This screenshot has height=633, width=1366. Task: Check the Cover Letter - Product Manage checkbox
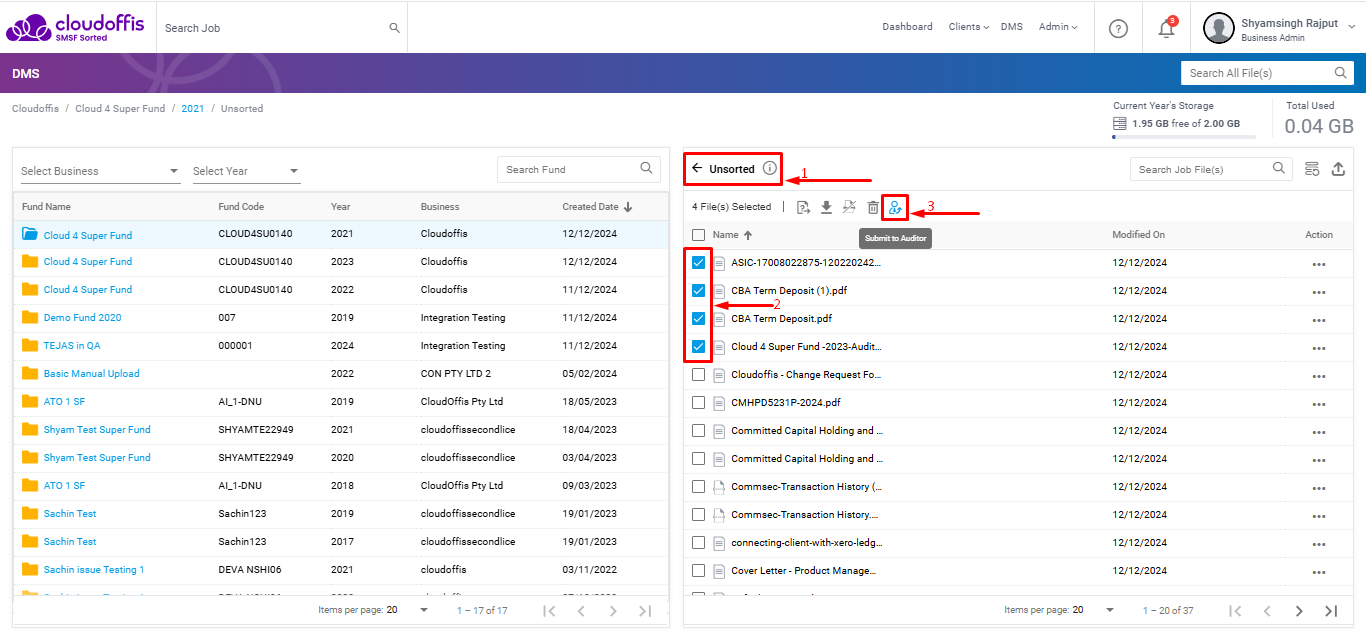point(698,570)
